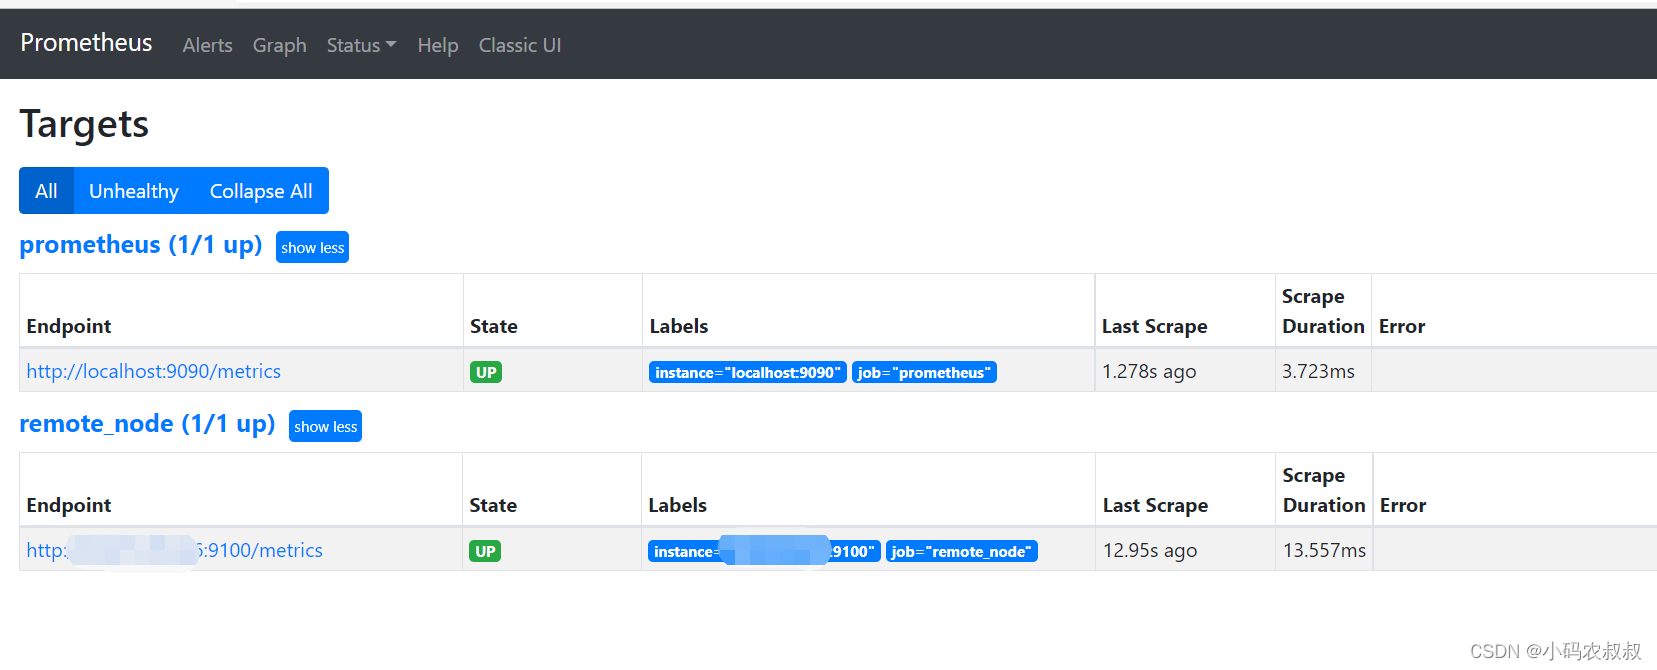The width and height of the screenshot is (1657, 670).
Task: Open the Help link in navbar
Action: tap(437, 45)
